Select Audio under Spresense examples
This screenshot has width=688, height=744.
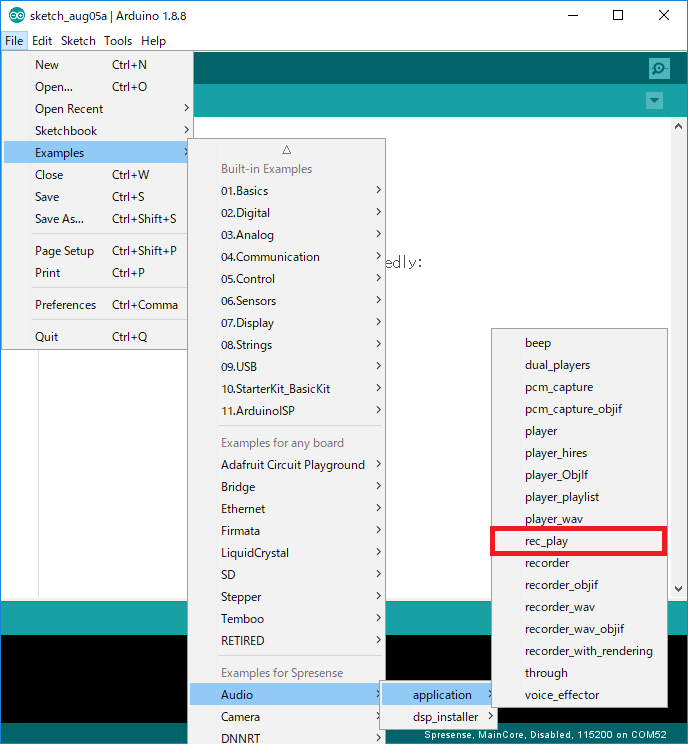[286, 695]
